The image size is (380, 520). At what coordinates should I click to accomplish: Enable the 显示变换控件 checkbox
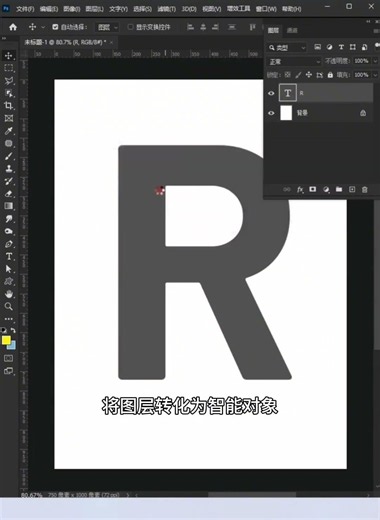(130, 27)
